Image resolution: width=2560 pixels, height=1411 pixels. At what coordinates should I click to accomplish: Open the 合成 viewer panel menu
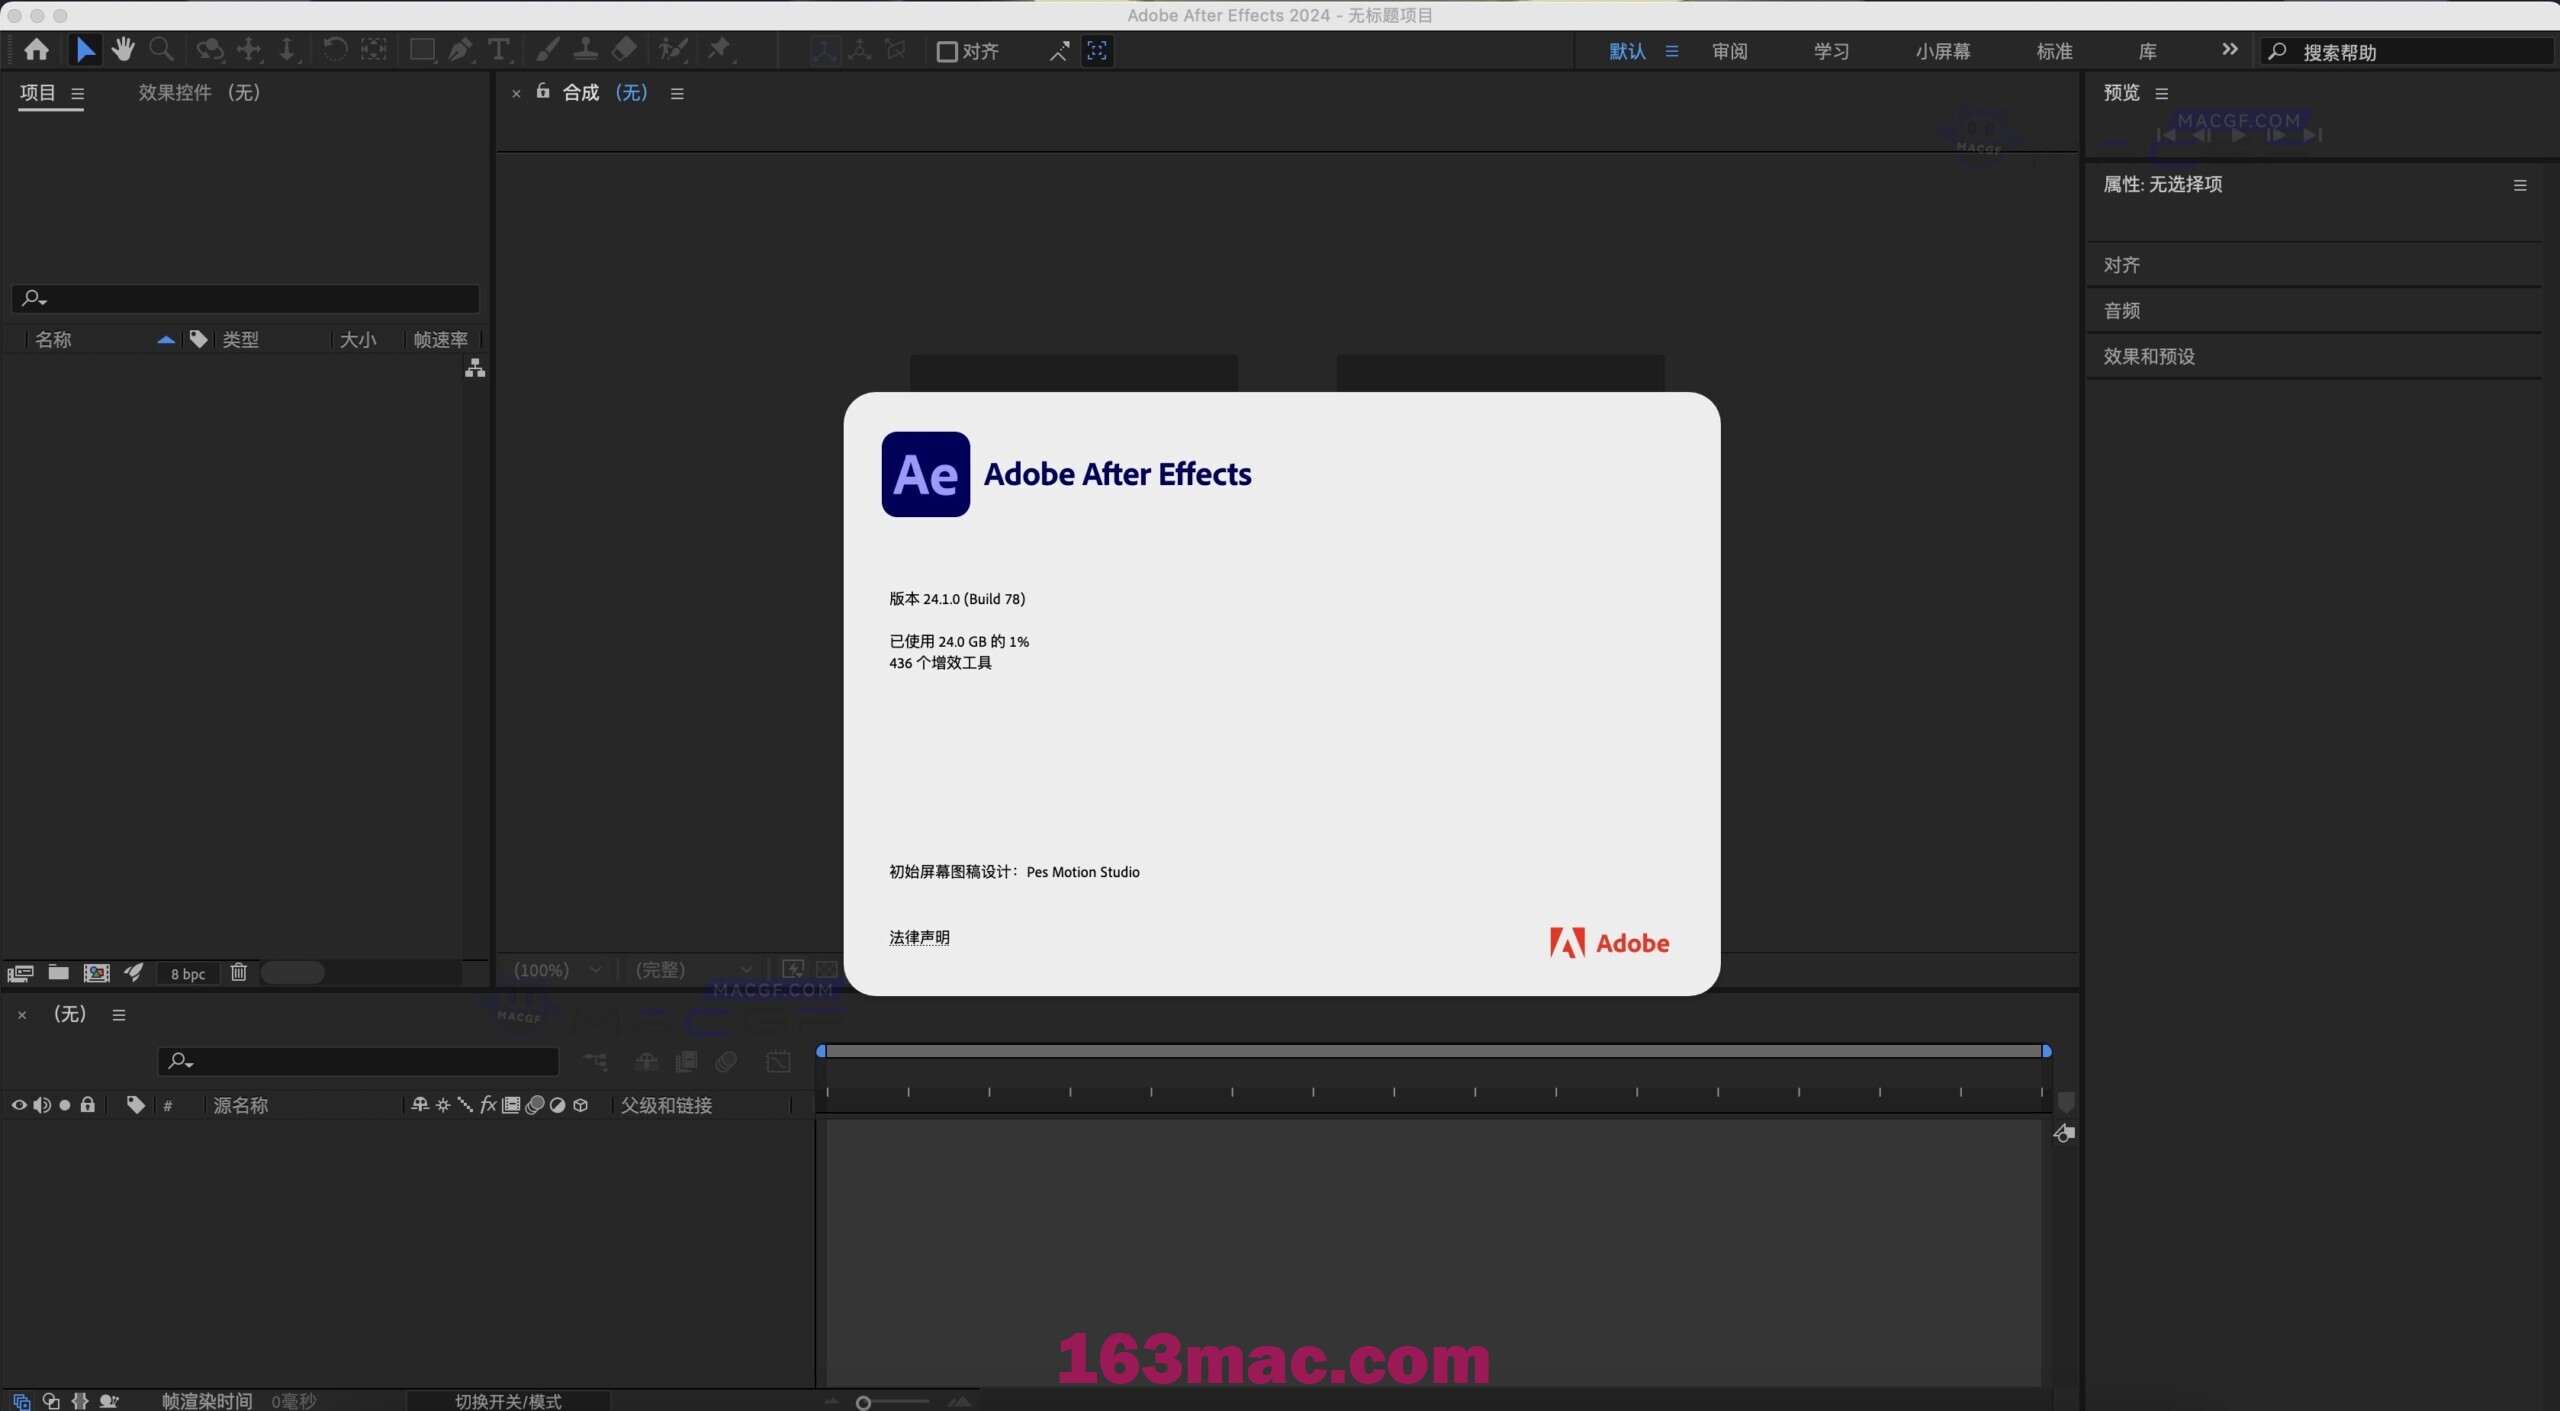point(677,94)
